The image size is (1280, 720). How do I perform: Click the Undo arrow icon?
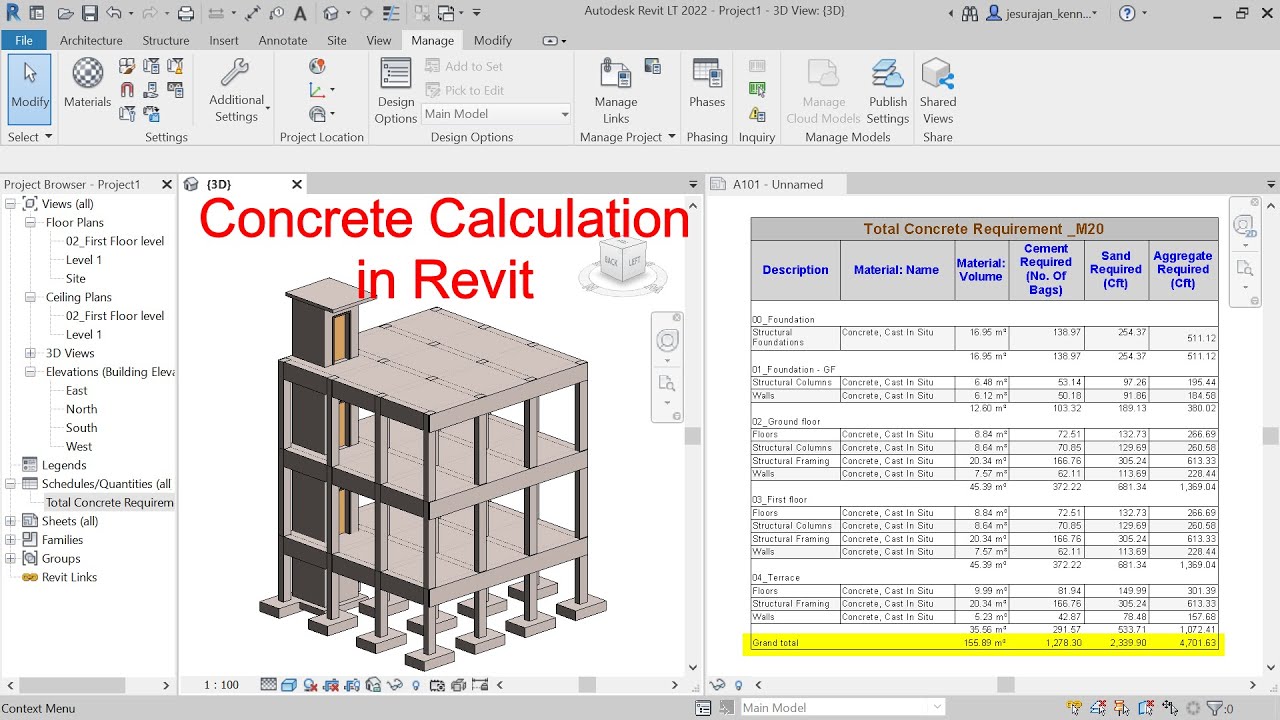point(113,14)
